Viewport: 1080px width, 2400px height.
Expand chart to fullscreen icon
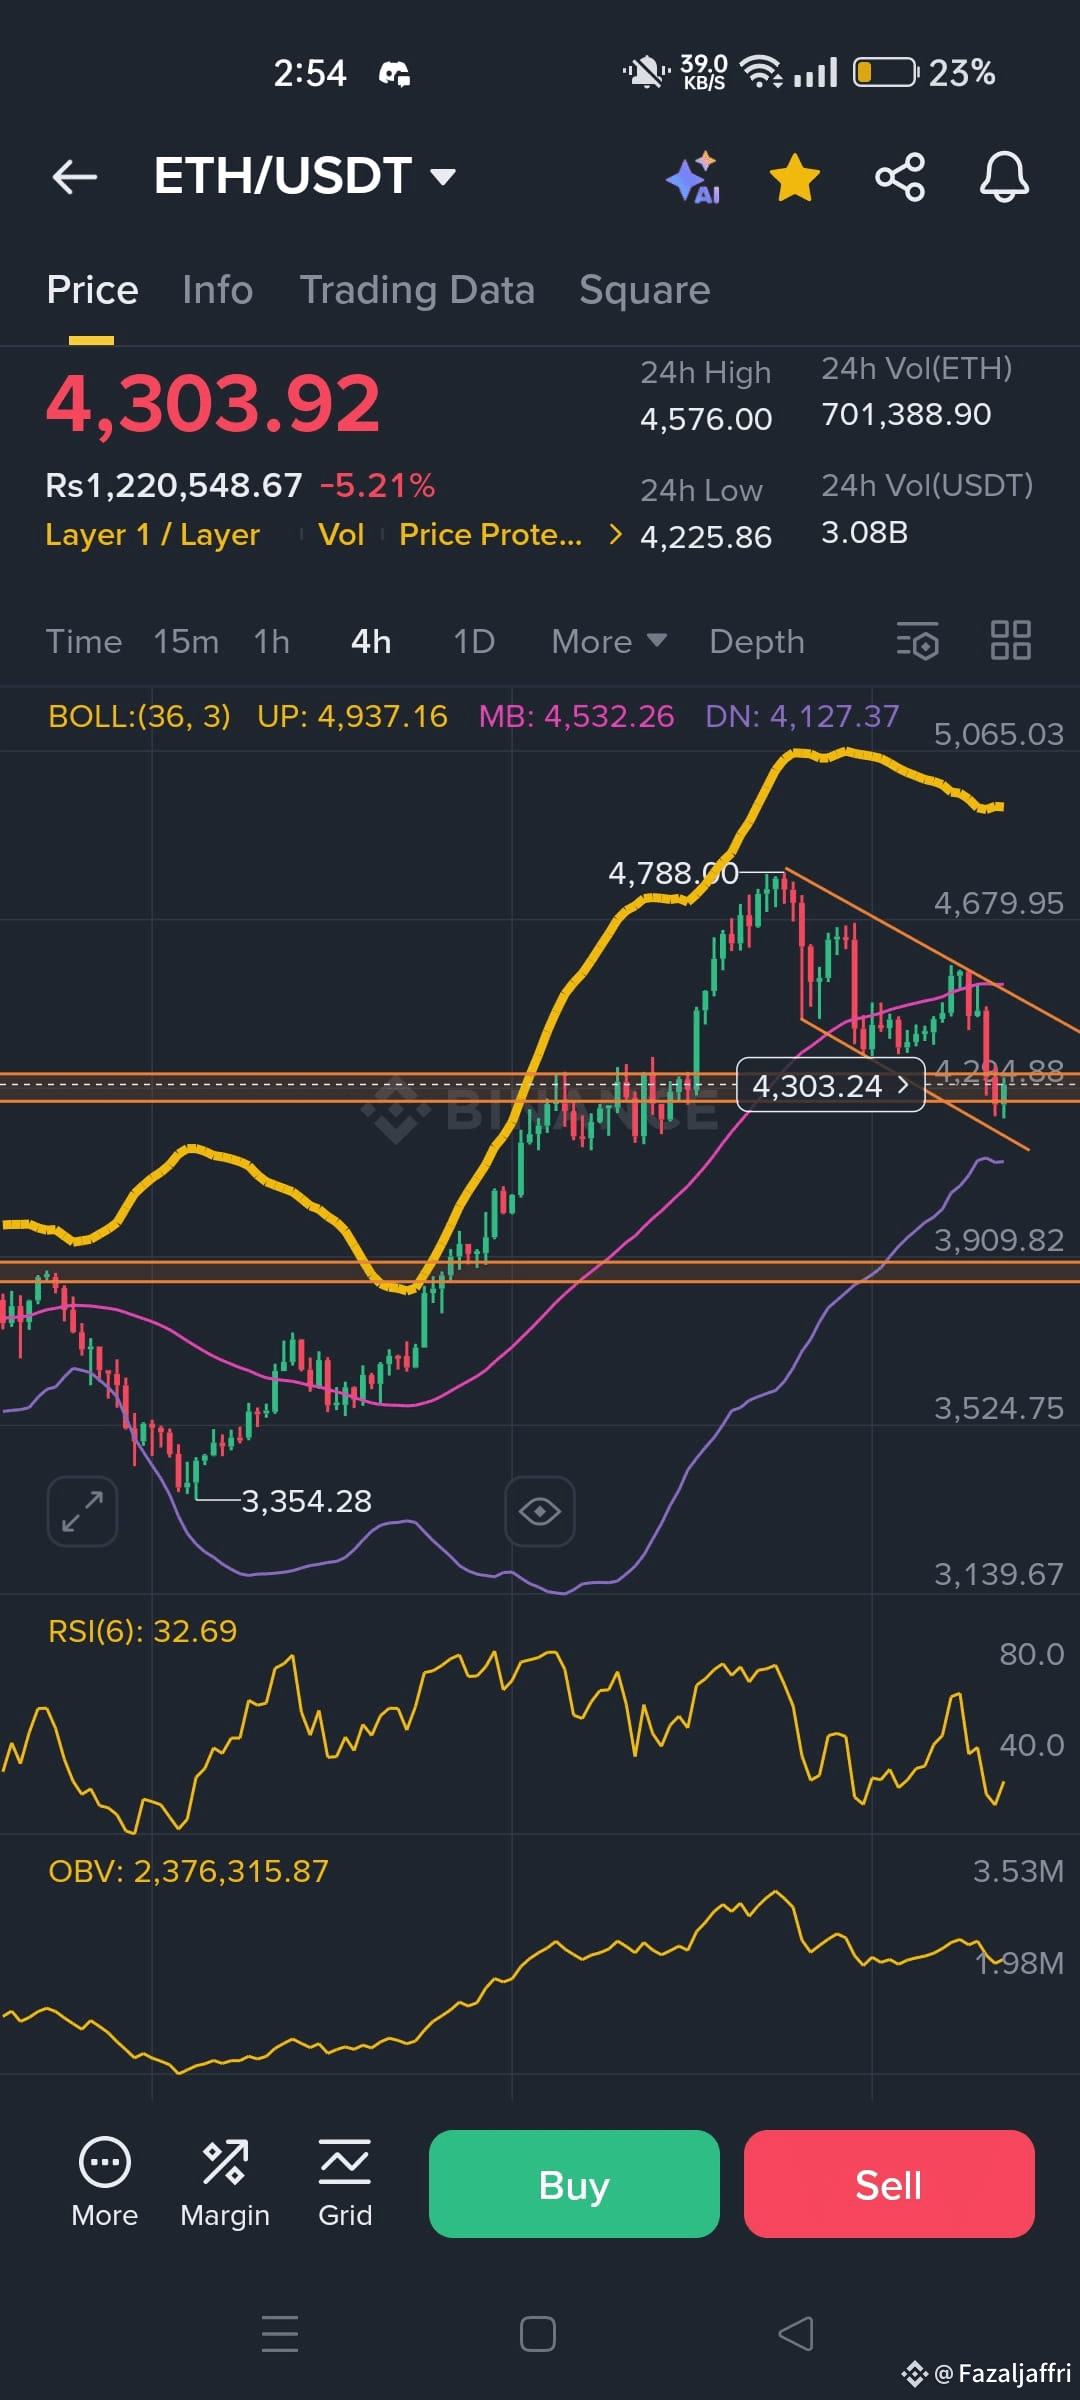point(82,1511)
